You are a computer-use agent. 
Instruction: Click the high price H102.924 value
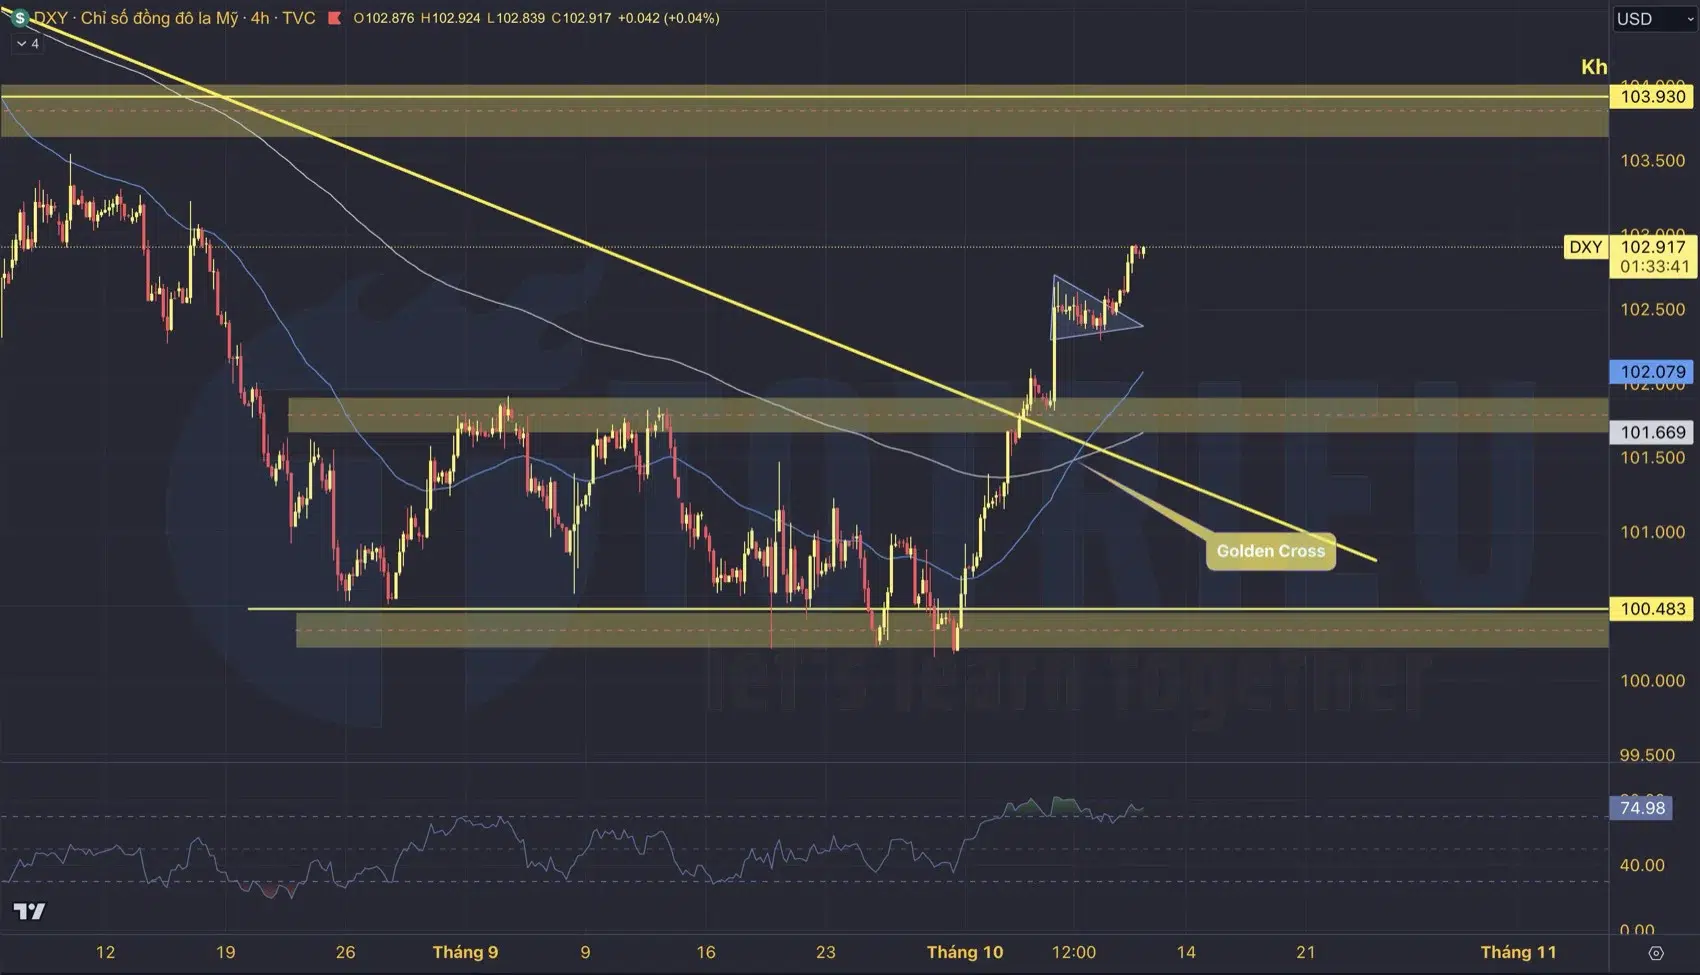click(x=451, y=18)
